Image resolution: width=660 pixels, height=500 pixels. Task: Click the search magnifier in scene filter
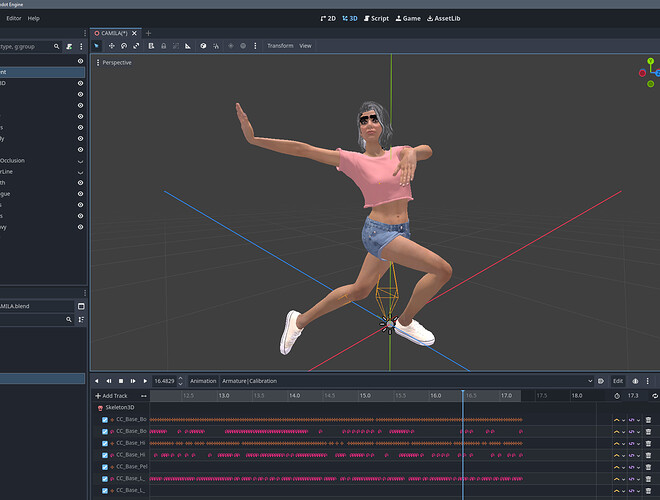pyautogui.click(x=56, y=47)
